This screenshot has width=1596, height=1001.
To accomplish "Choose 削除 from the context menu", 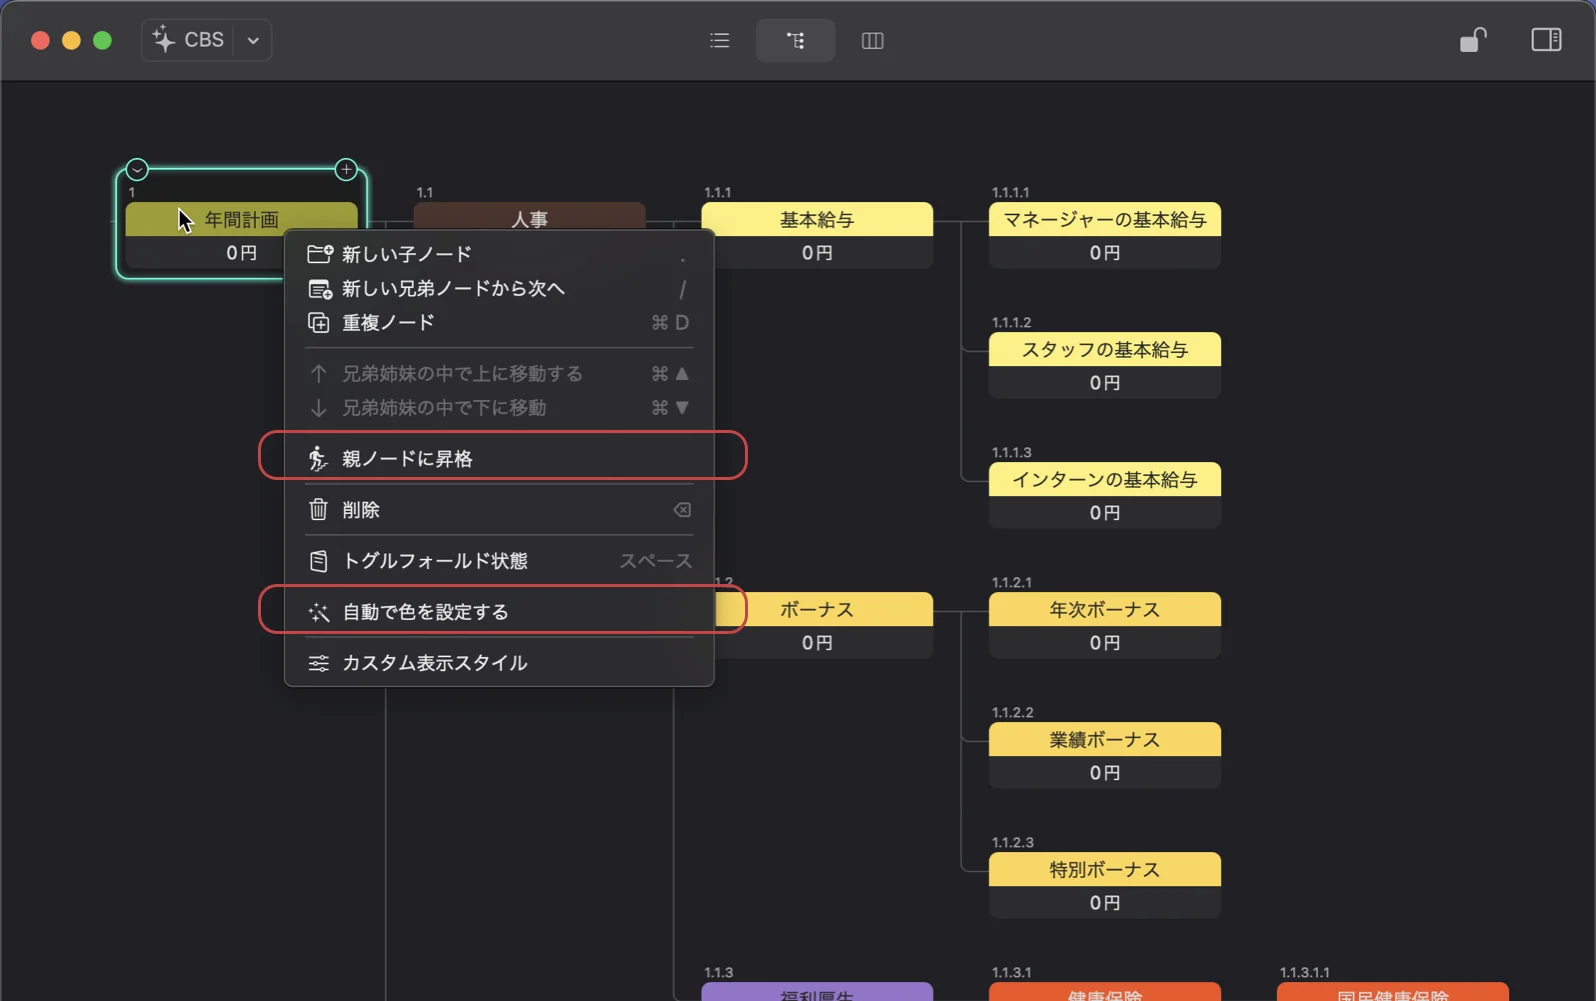I will click(x=499, y=509).
